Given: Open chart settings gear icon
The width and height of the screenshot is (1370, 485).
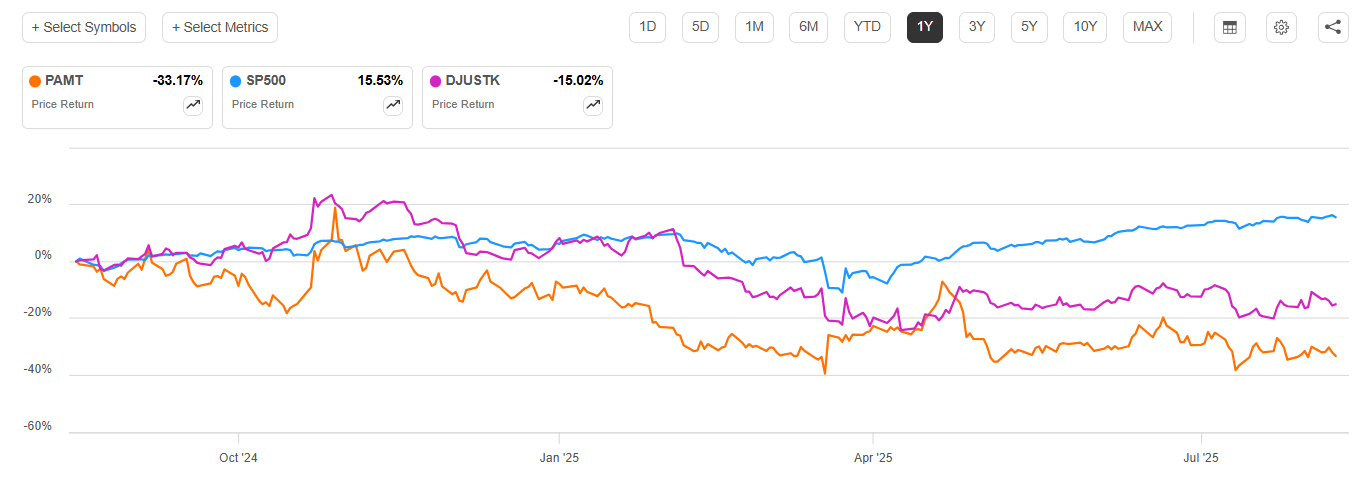Looking at the screenshot, I should pyautogui.click(x=1281, y=27).
